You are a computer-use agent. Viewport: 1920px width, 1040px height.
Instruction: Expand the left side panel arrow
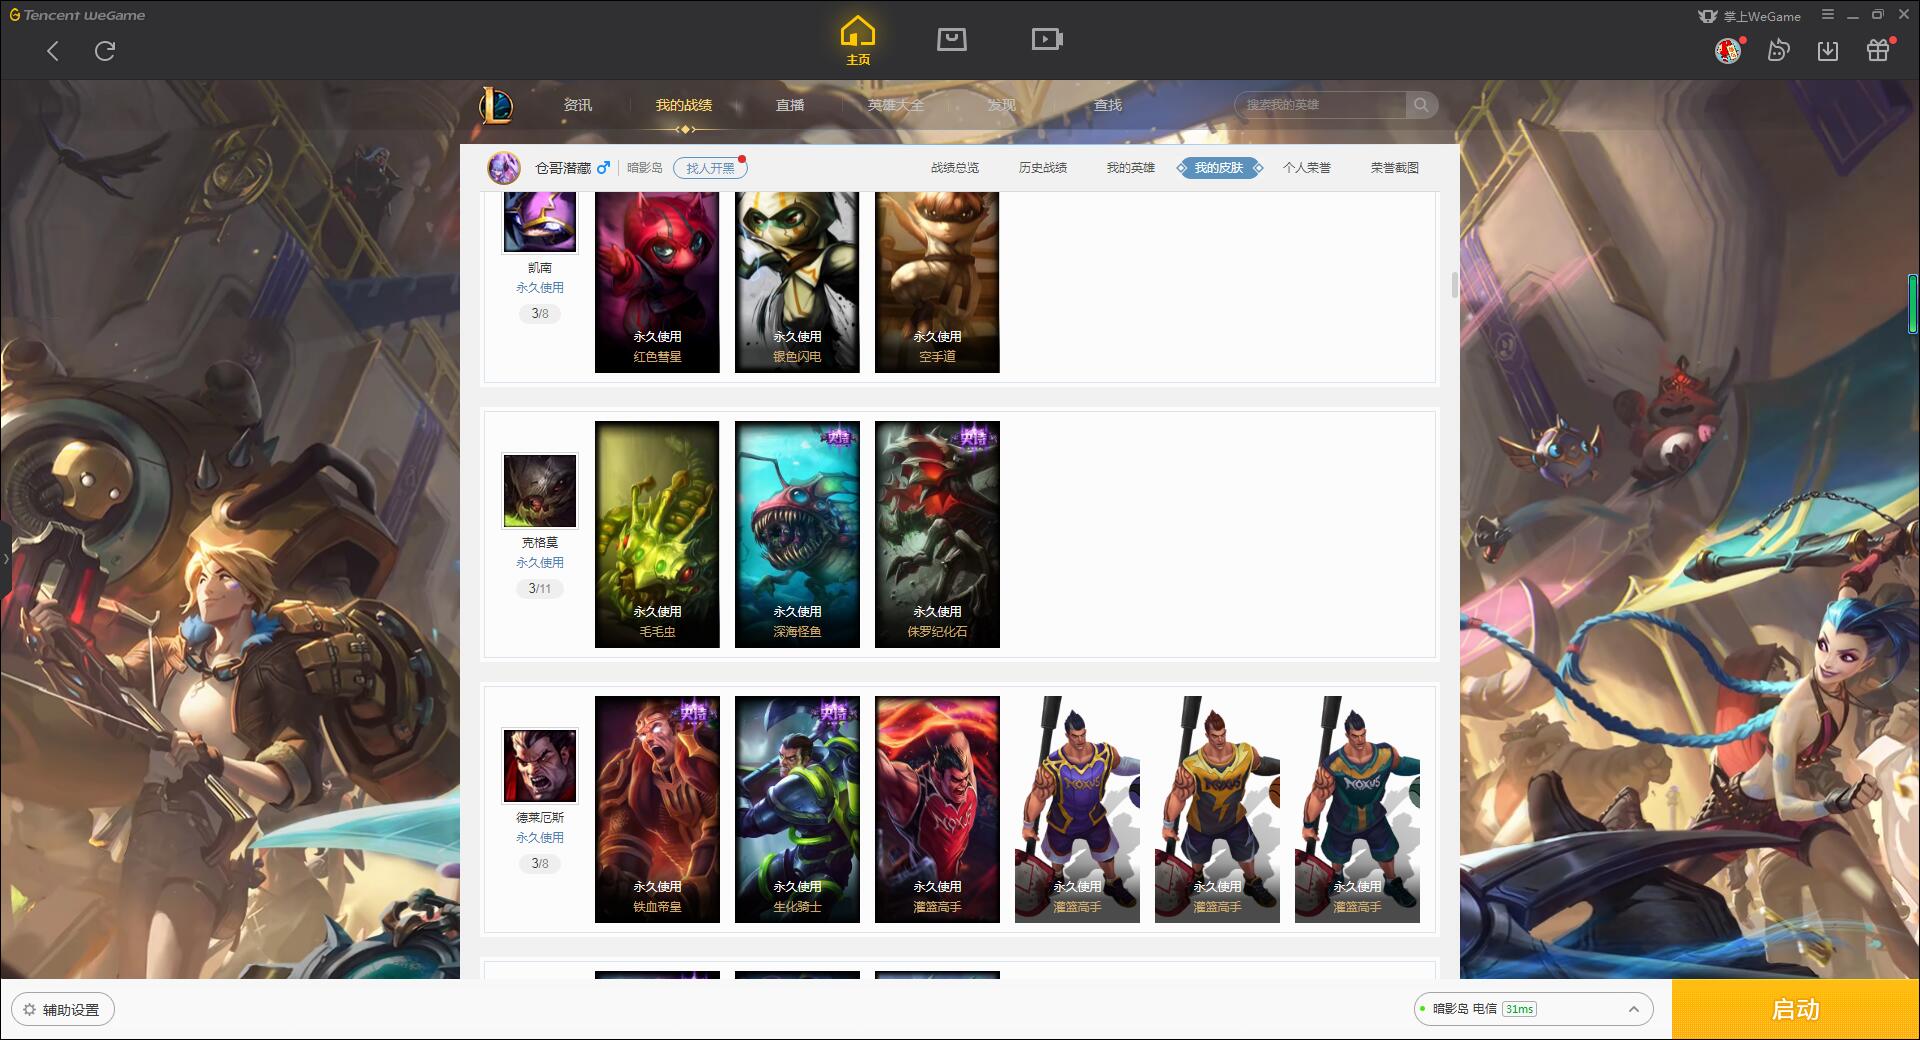[5, 558]
